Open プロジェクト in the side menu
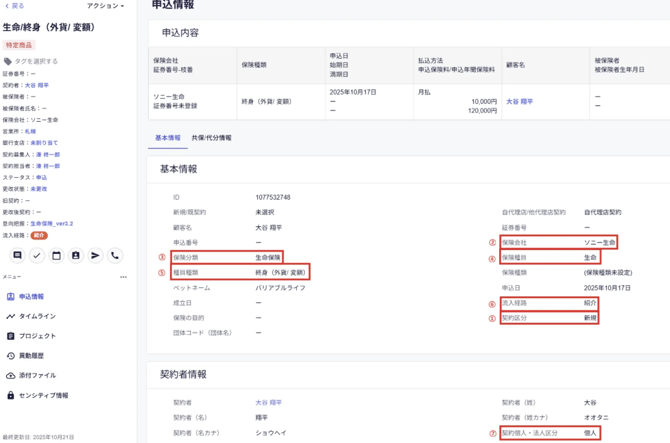 (x=37, y=336)
